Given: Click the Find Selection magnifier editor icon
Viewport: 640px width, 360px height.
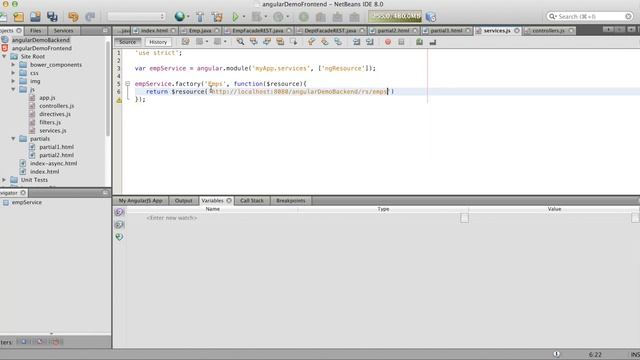Looking at the screenshot, I should pyautogui.click(x=240, y=42).
